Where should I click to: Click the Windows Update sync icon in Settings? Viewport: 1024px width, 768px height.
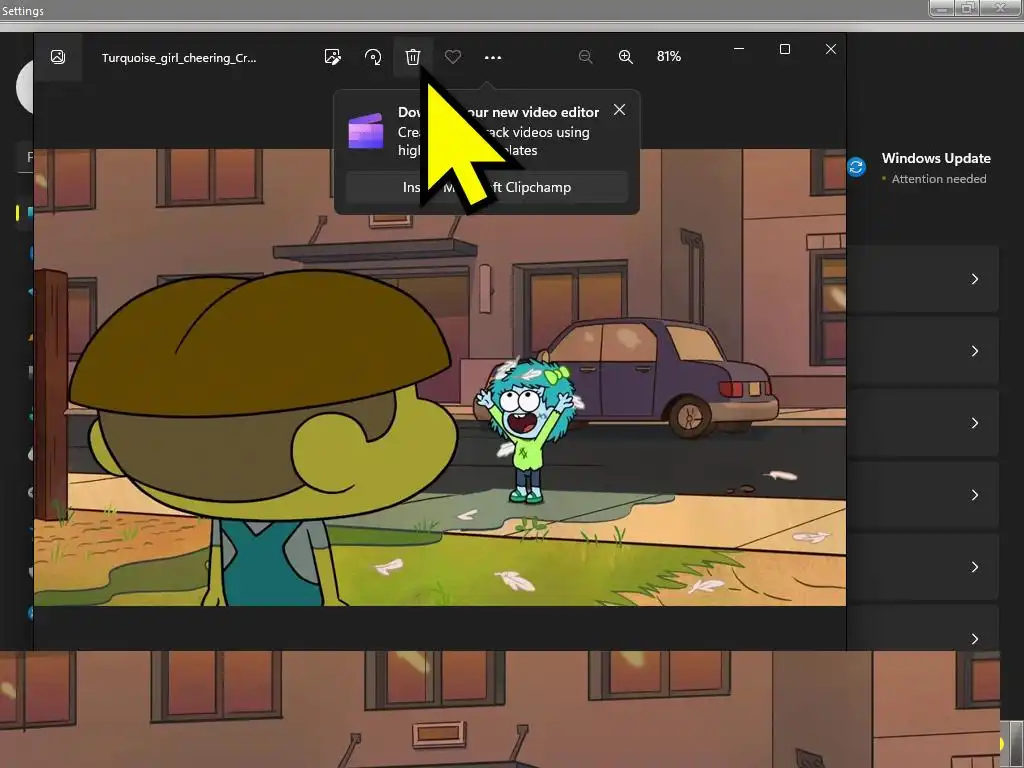click(x=856, y=167)
